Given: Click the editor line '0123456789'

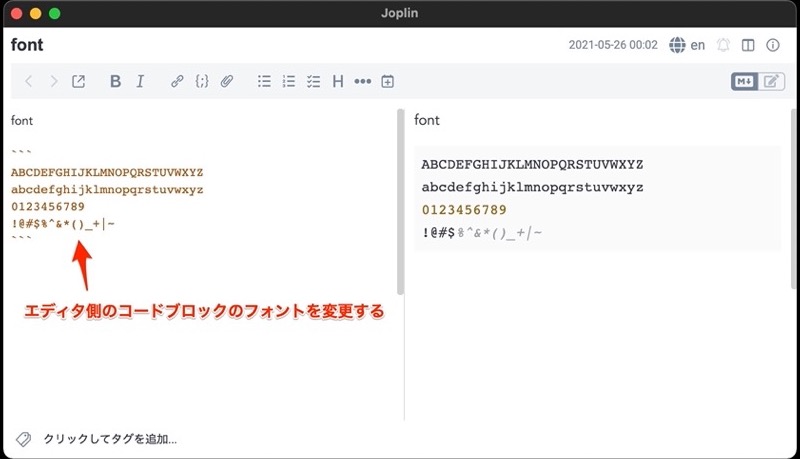Looking at the screenshot, I should pos(48,207).
